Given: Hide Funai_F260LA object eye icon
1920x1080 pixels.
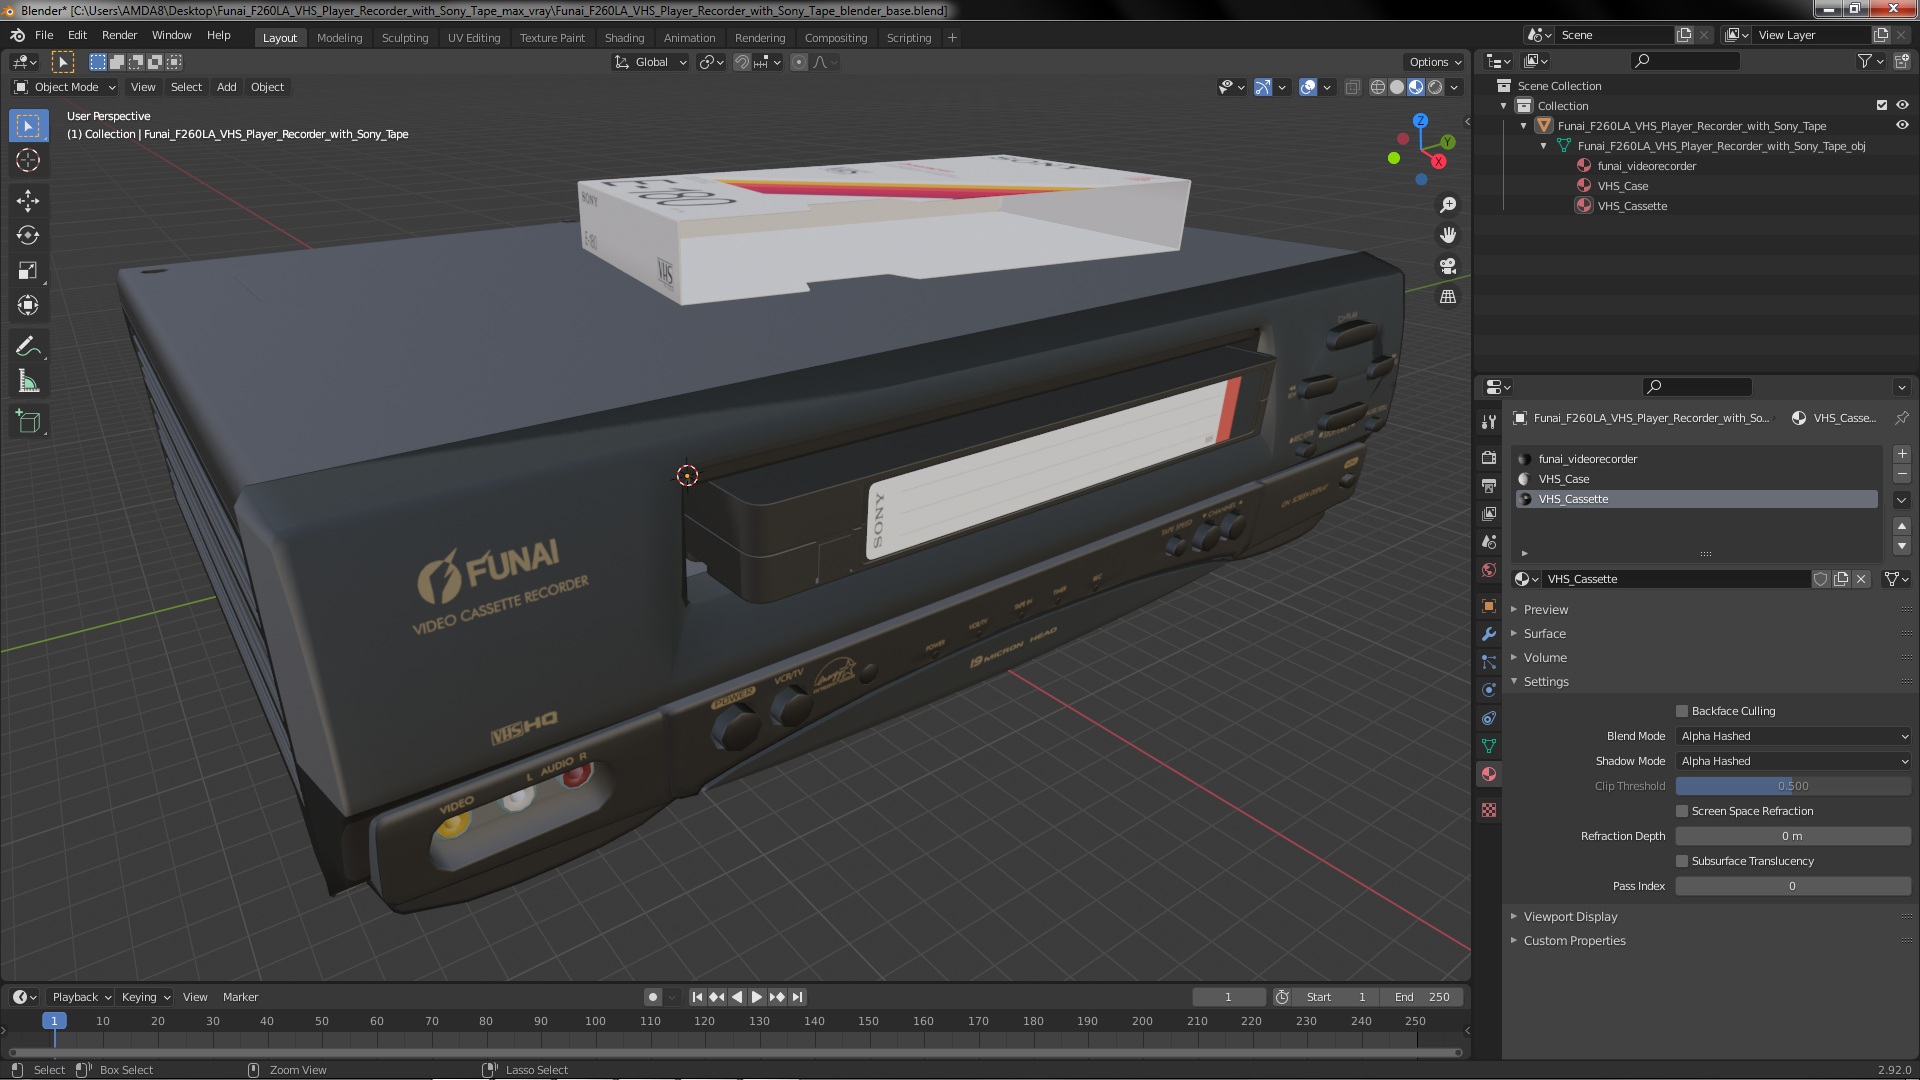Looking at the screenshot, I should (x=1902, y=125).
